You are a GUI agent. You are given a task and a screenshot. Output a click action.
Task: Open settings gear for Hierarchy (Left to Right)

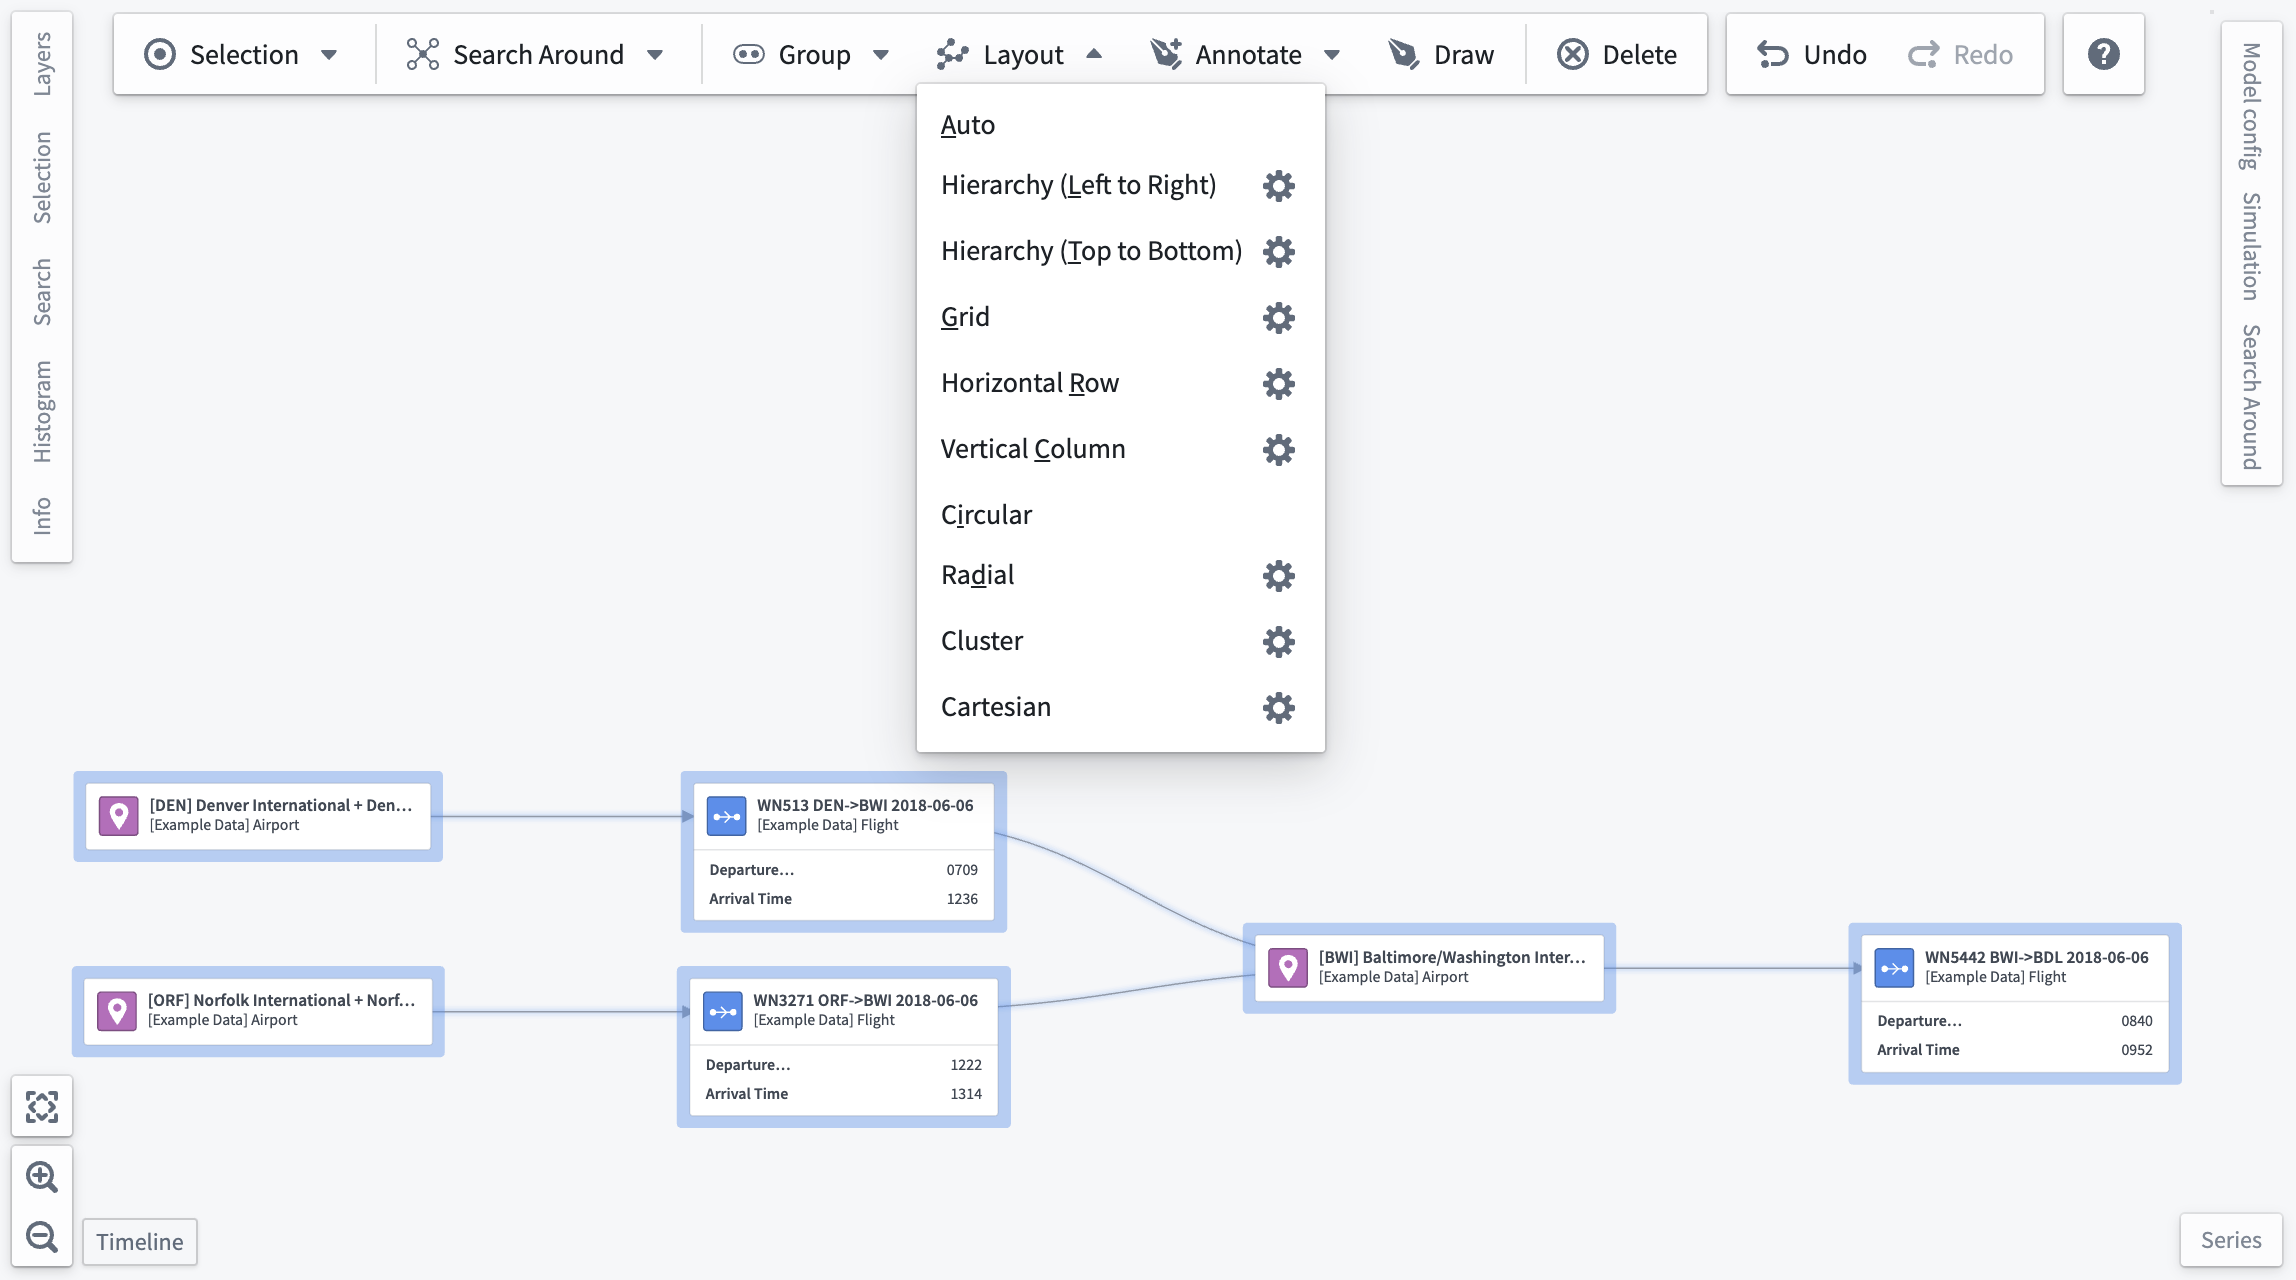[1278, 186]
